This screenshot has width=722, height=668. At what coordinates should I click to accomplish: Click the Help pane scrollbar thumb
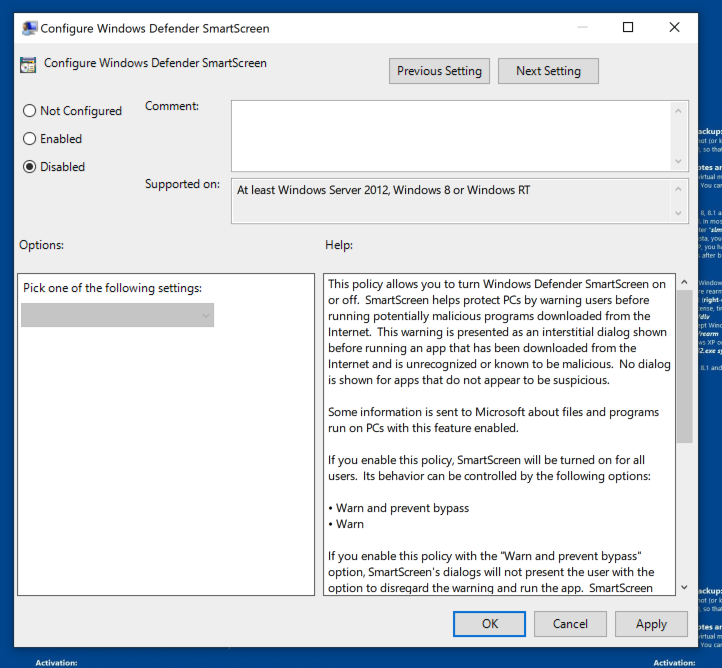pyautogui.click(x=684, y=366)
